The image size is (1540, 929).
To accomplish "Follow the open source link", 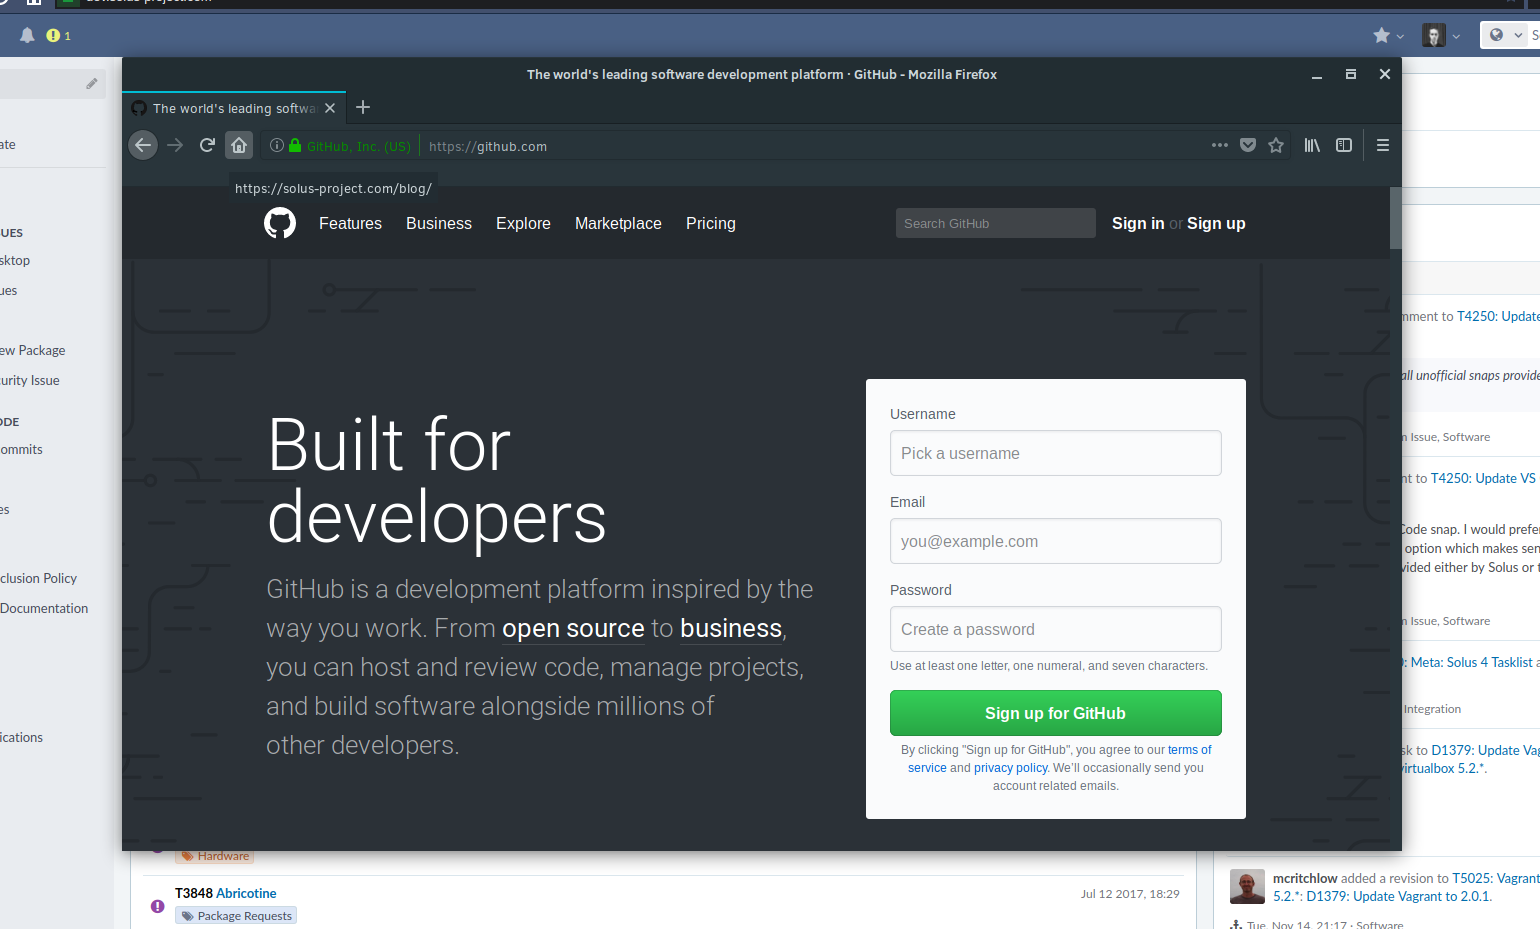I will tap(573, 628).
